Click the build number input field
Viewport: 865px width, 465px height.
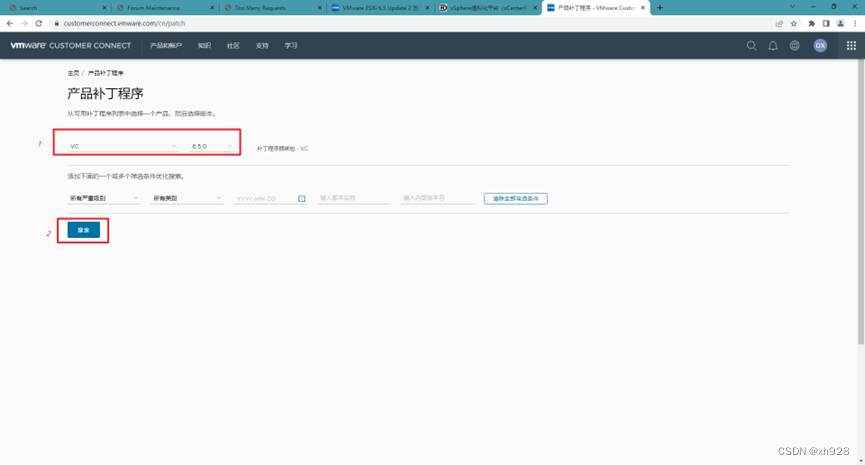coord(437,198)
